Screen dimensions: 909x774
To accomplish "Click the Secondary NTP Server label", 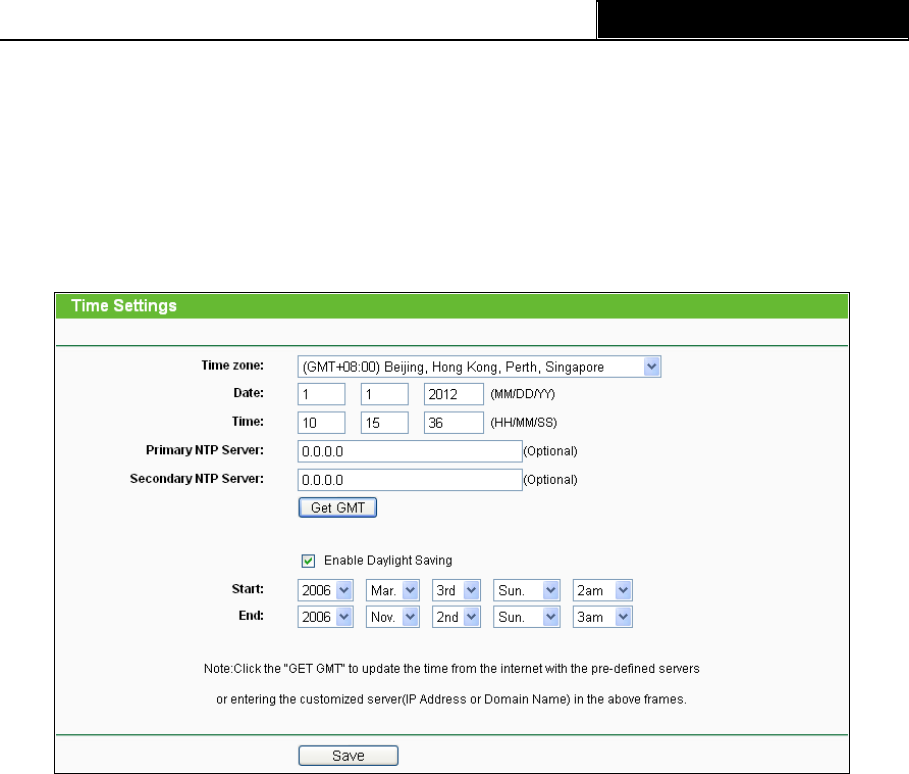I will coord(197,478).
